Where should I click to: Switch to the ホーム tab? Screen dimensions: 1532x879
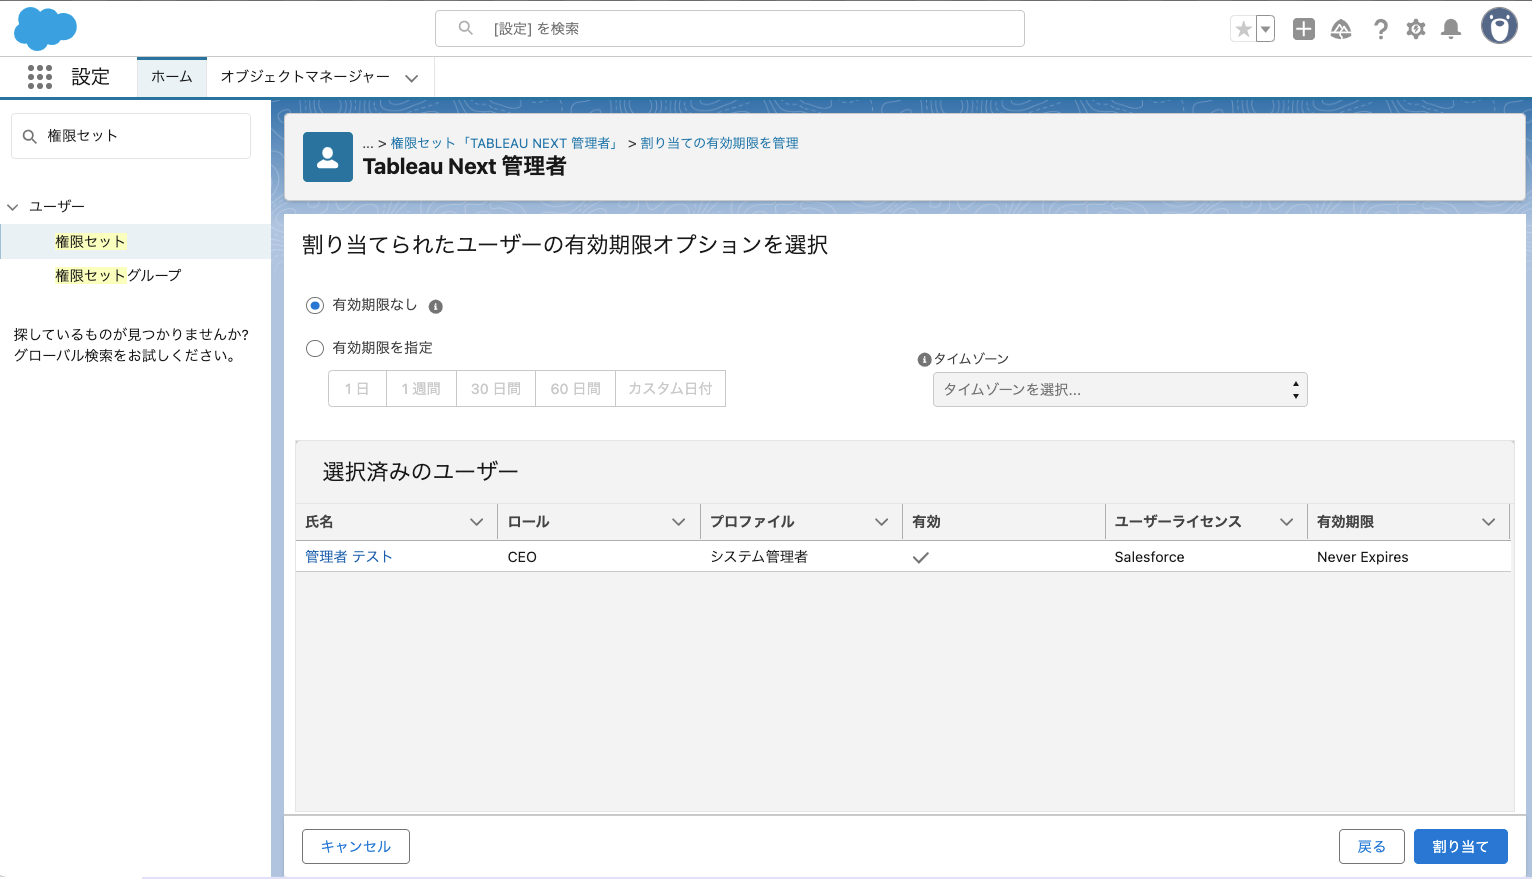(x=172, y=77)
